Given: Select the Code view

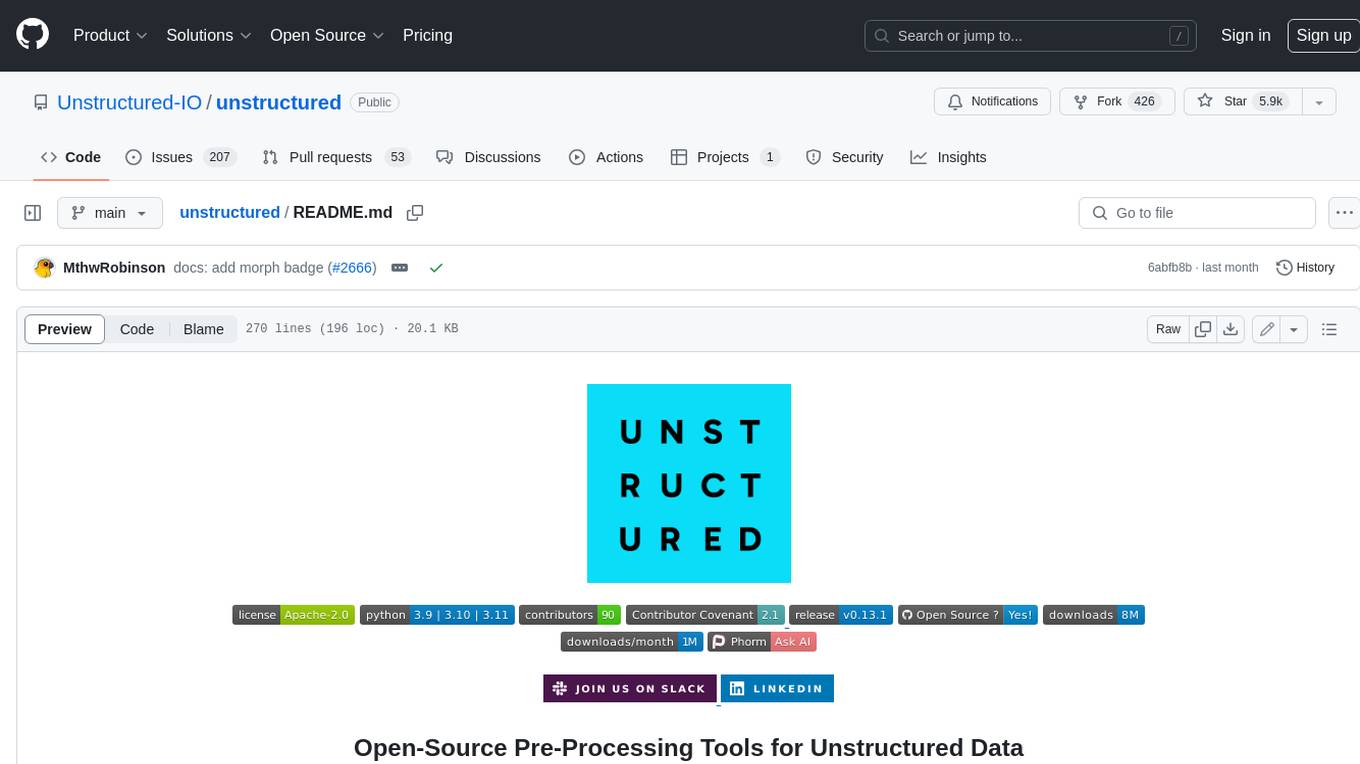Looking at the screenshot, I should pyautogui.click(x=137, y=329).
